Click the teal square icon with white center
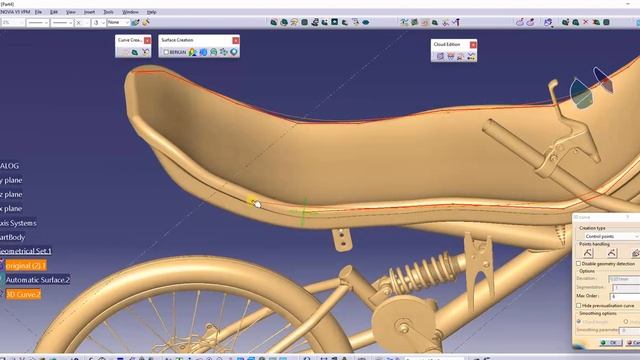Screen dimensions: 640x360 point(334,22)
